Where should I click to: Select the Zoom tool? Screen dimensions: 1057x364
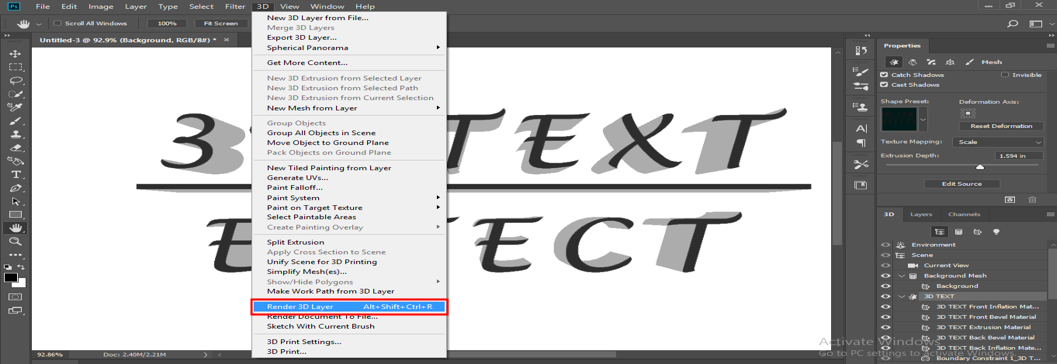(16, 241)
